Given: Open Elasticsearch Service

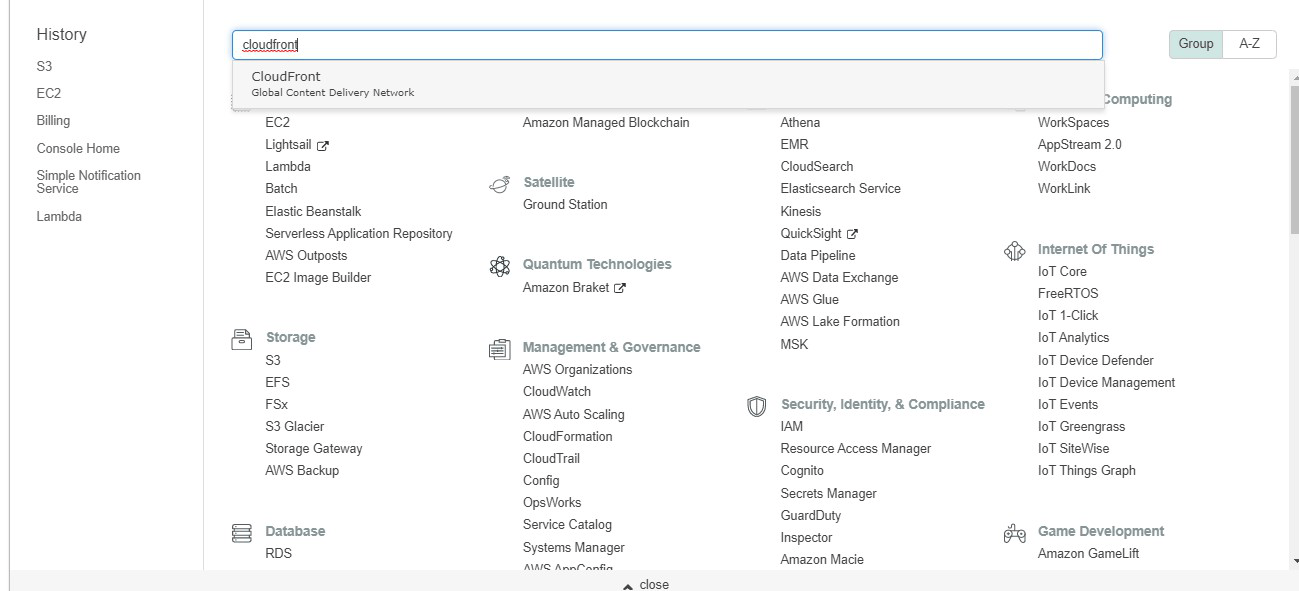Looking at the screenshot, I should click(x=841, y=189).
